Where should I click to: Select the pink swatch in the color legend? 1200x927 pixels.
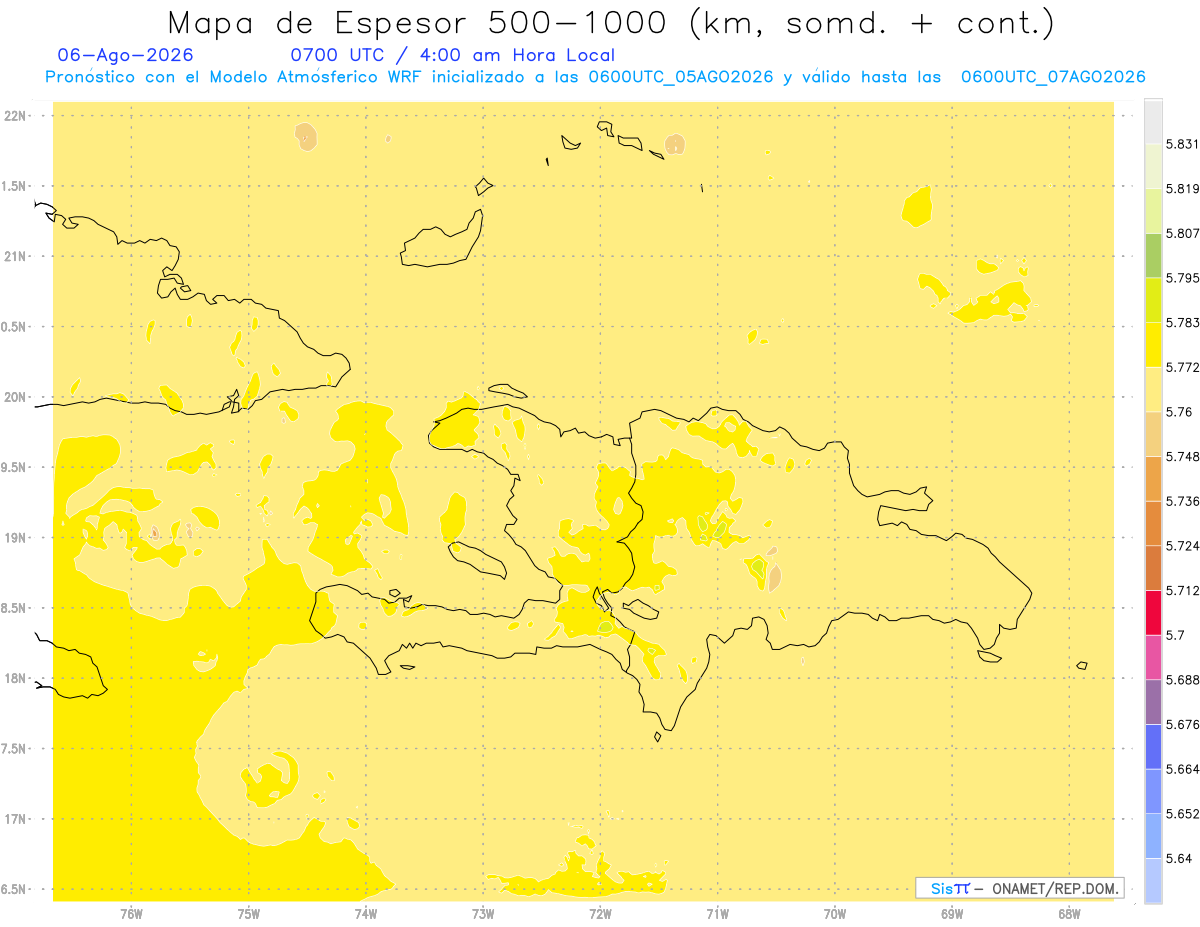(x=1154, y=657)
